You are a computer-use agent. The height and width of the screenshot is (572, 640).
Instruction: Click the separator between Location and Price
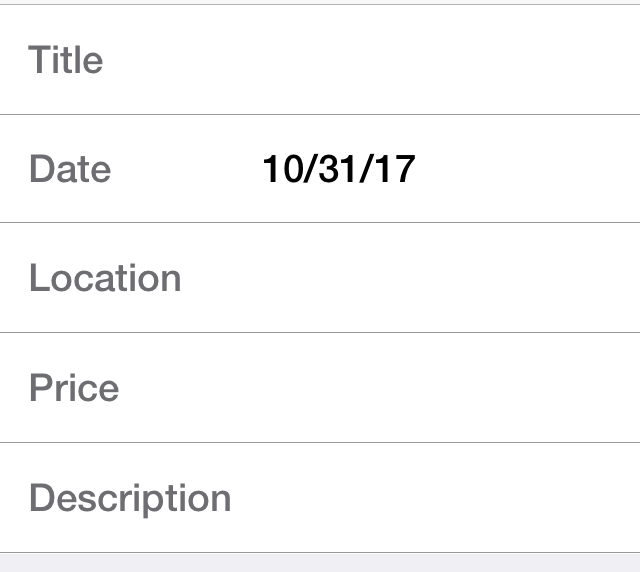point(320,332)
